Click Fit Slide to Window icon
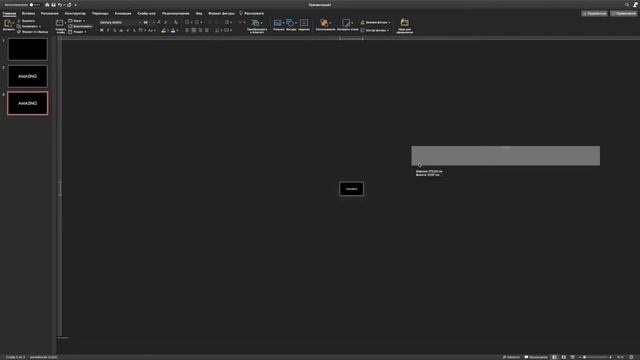The height and width of the screenshot is (360, 640). click(631, 357)
